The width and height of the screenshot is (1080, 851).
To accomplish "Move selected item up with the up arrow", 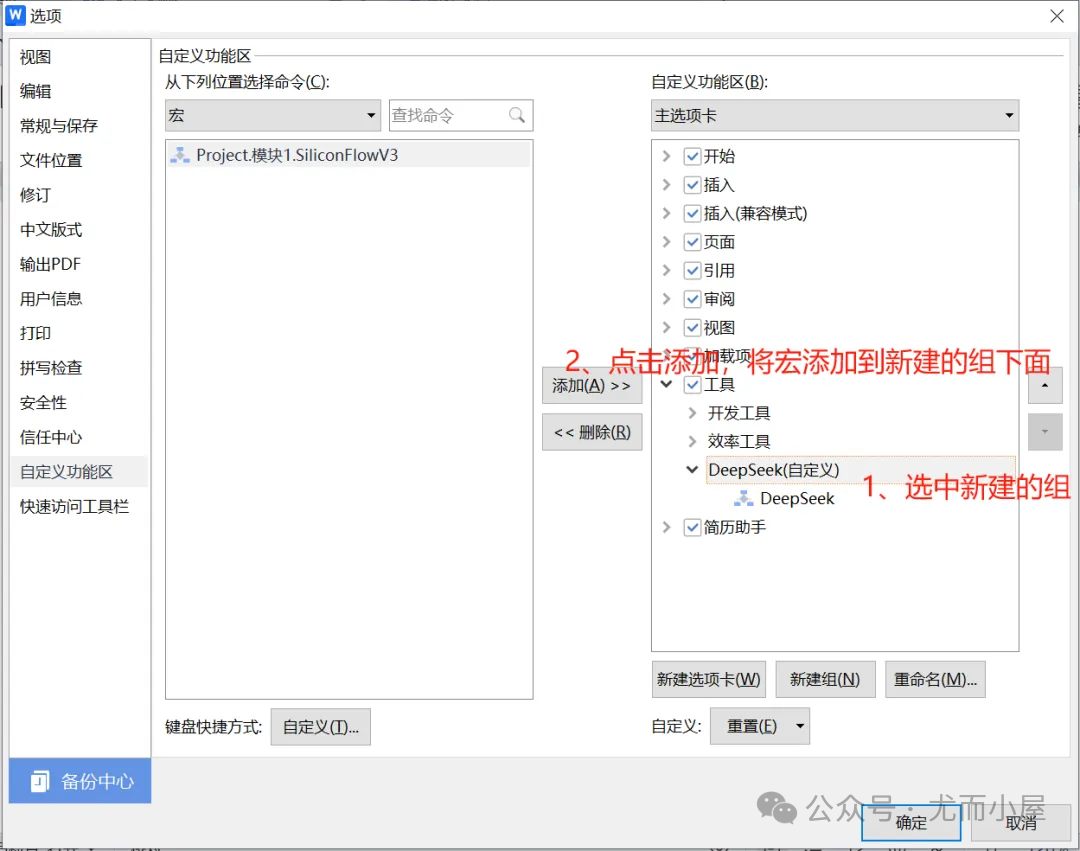I will [1045, 386].
